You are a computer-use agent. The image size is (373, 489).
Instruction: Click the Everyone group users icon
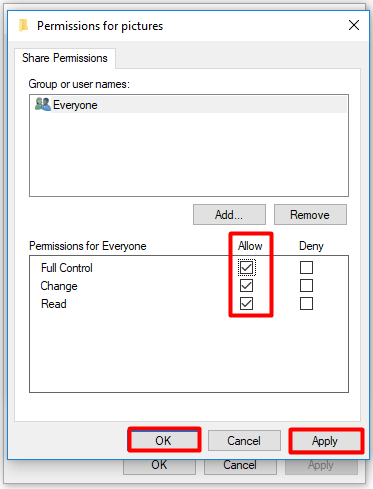42,104
